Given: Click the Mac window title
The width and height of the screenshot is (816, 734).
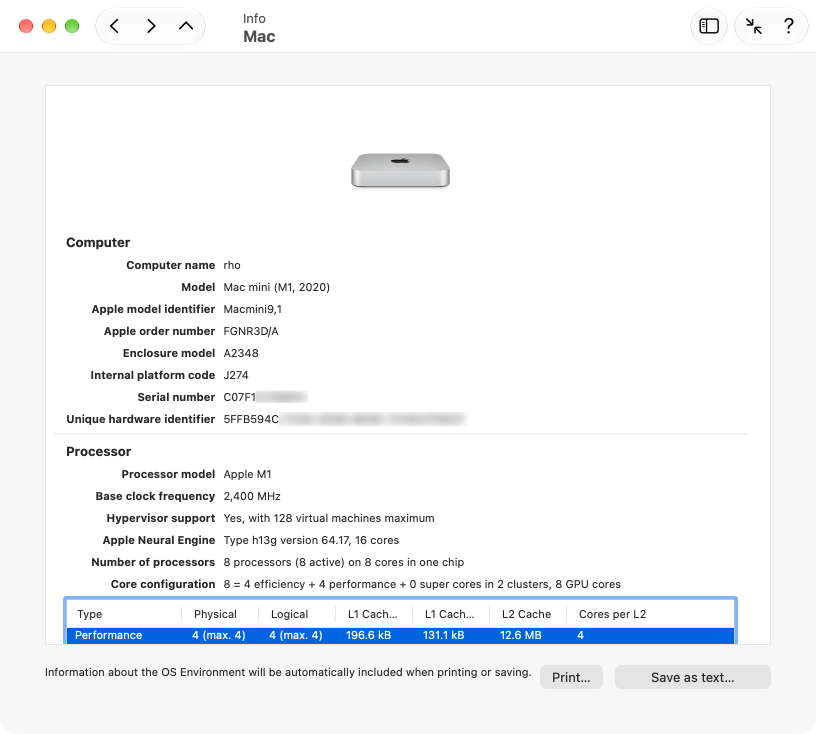Looking at the screenshot, I should pyautogui.click(x=259, y=36).
